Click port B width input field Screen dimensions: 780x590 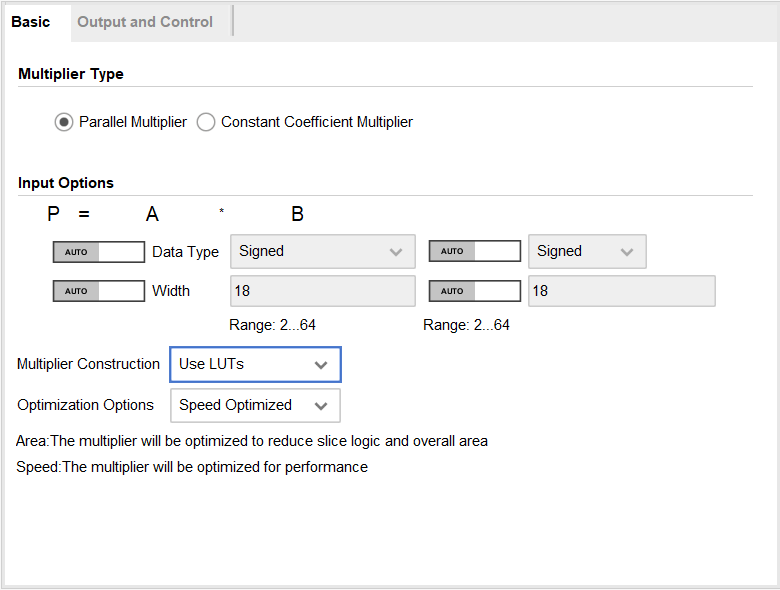[622, 291]
